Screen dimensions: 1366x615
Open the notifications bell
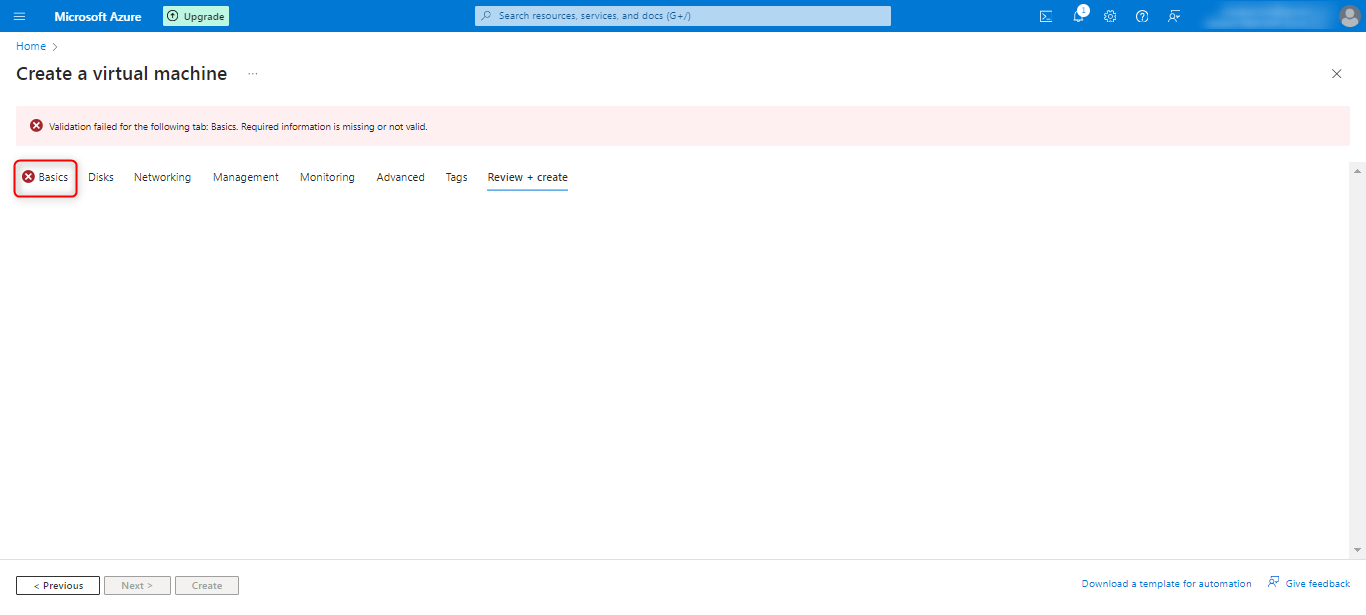click(1078, 16)
